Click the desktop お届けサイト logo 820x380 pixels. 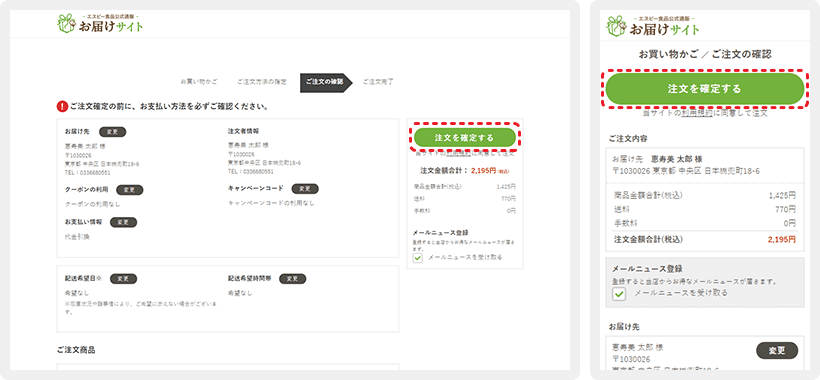pos(99,24)
